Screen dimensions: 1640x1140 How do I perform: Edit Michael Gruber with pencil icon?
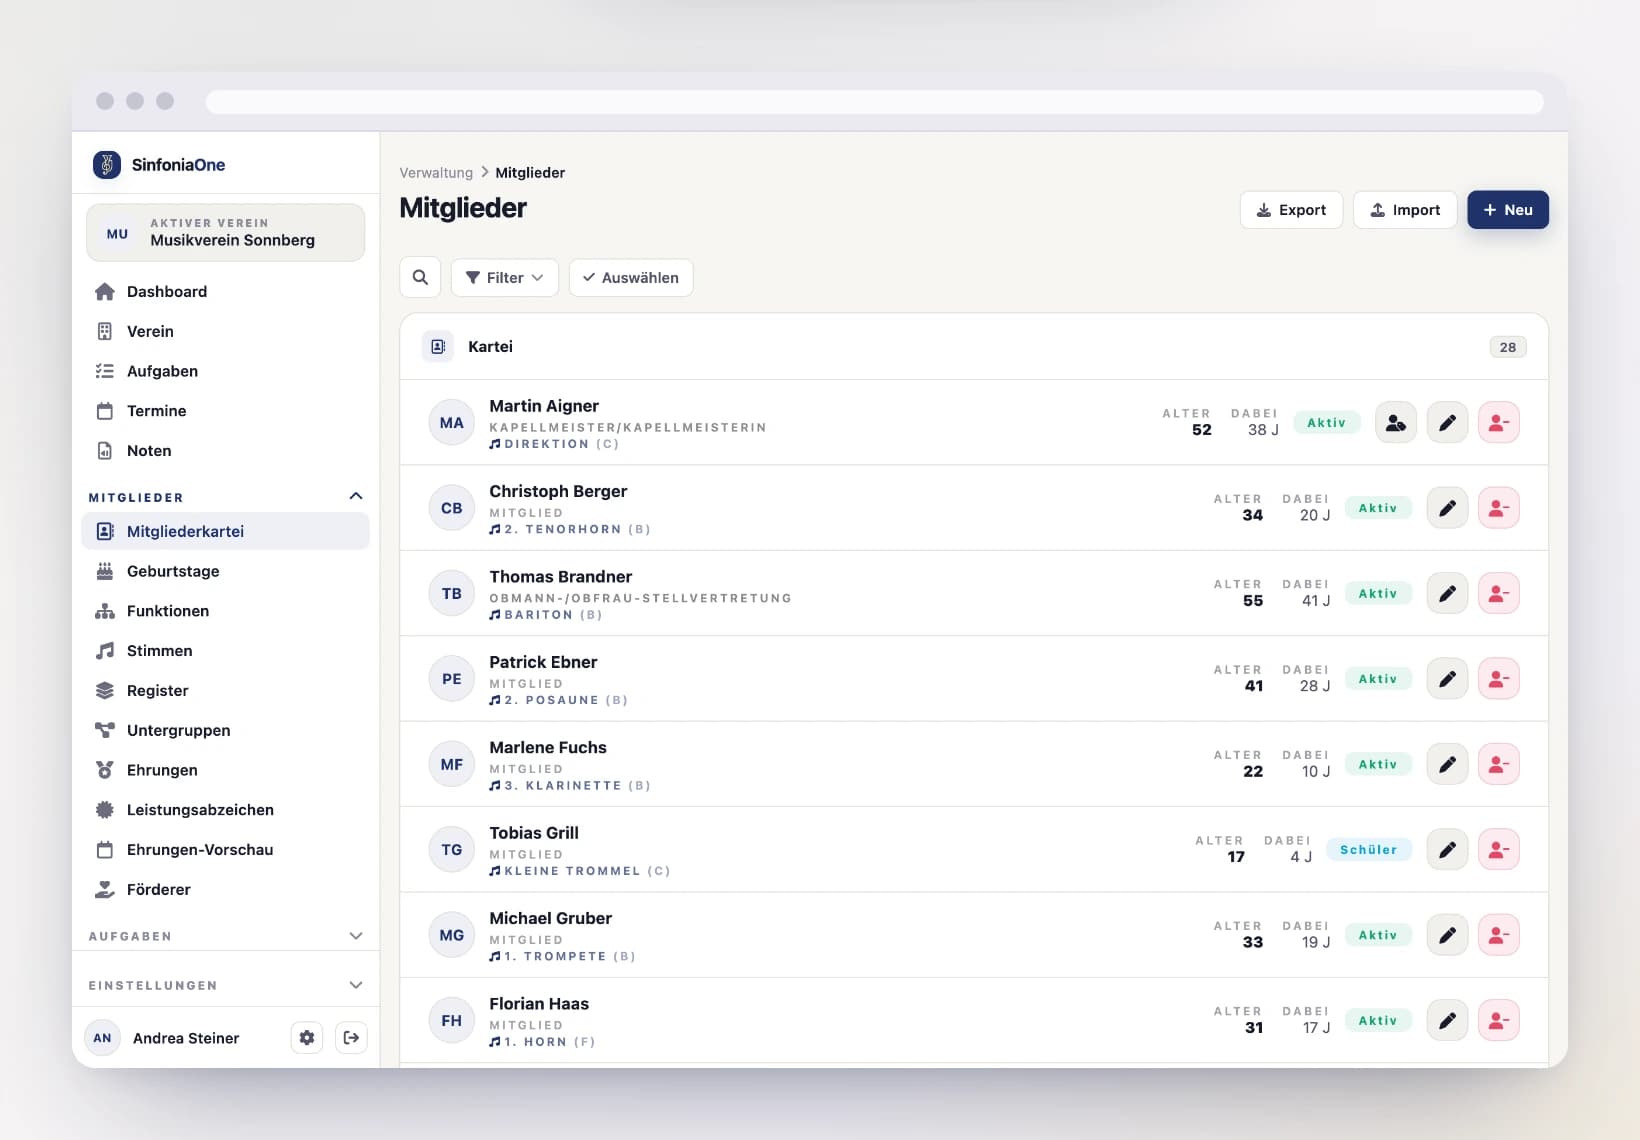click(1447, 935)
